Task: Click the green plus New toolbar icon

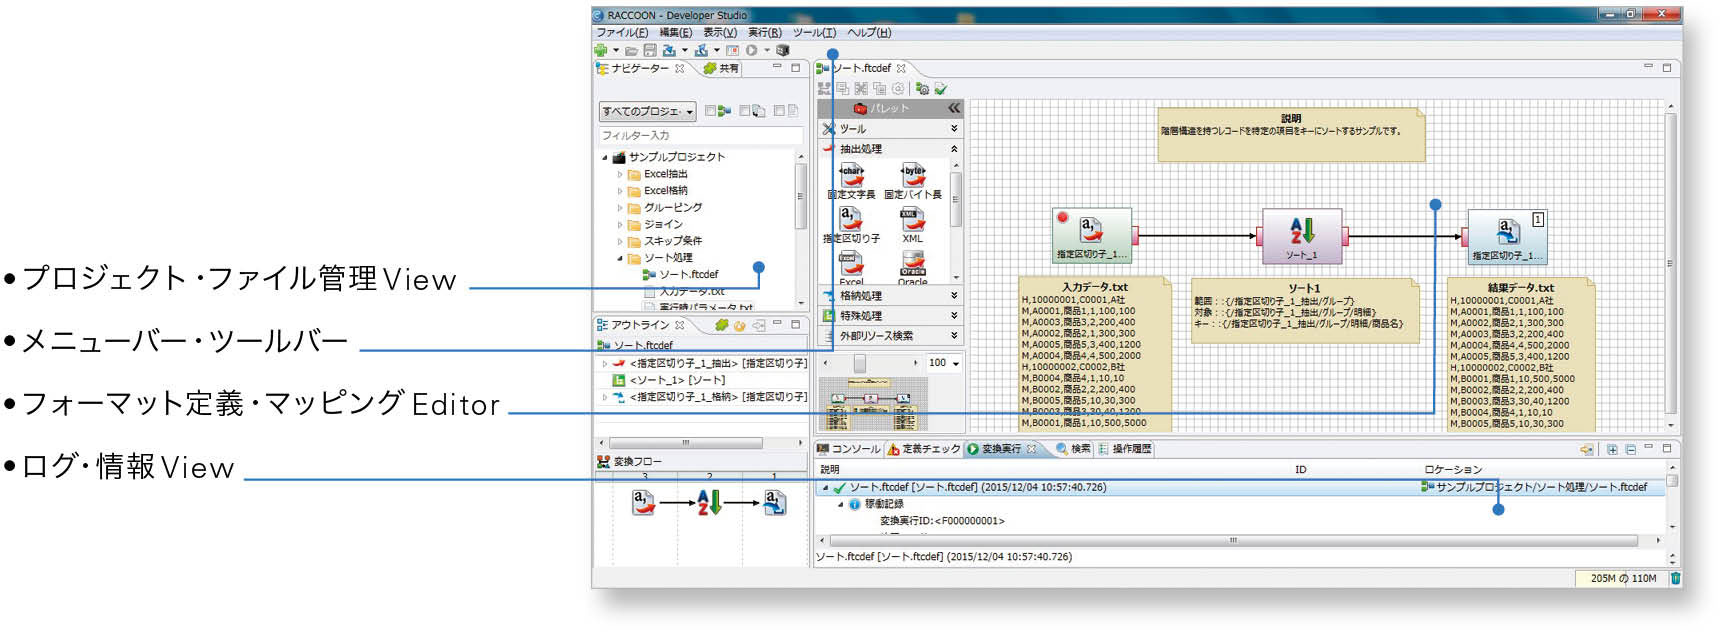Action: pos(601,50)
